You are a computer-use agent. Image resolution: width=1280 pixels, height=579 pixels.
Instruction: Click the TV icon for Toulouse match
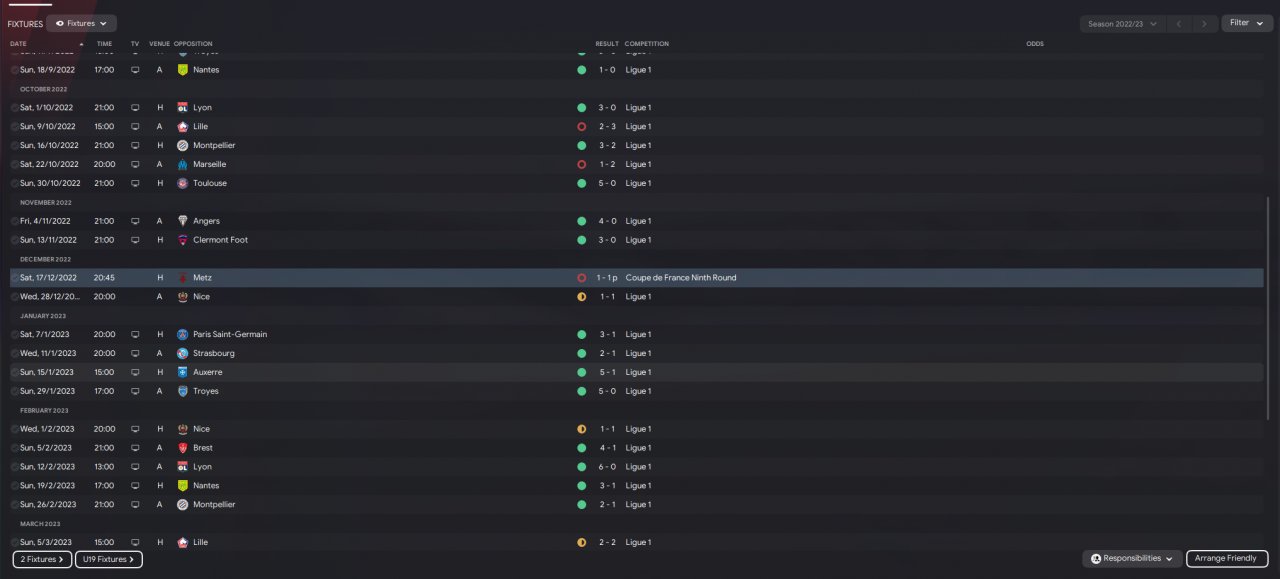(x=135, y=183)
